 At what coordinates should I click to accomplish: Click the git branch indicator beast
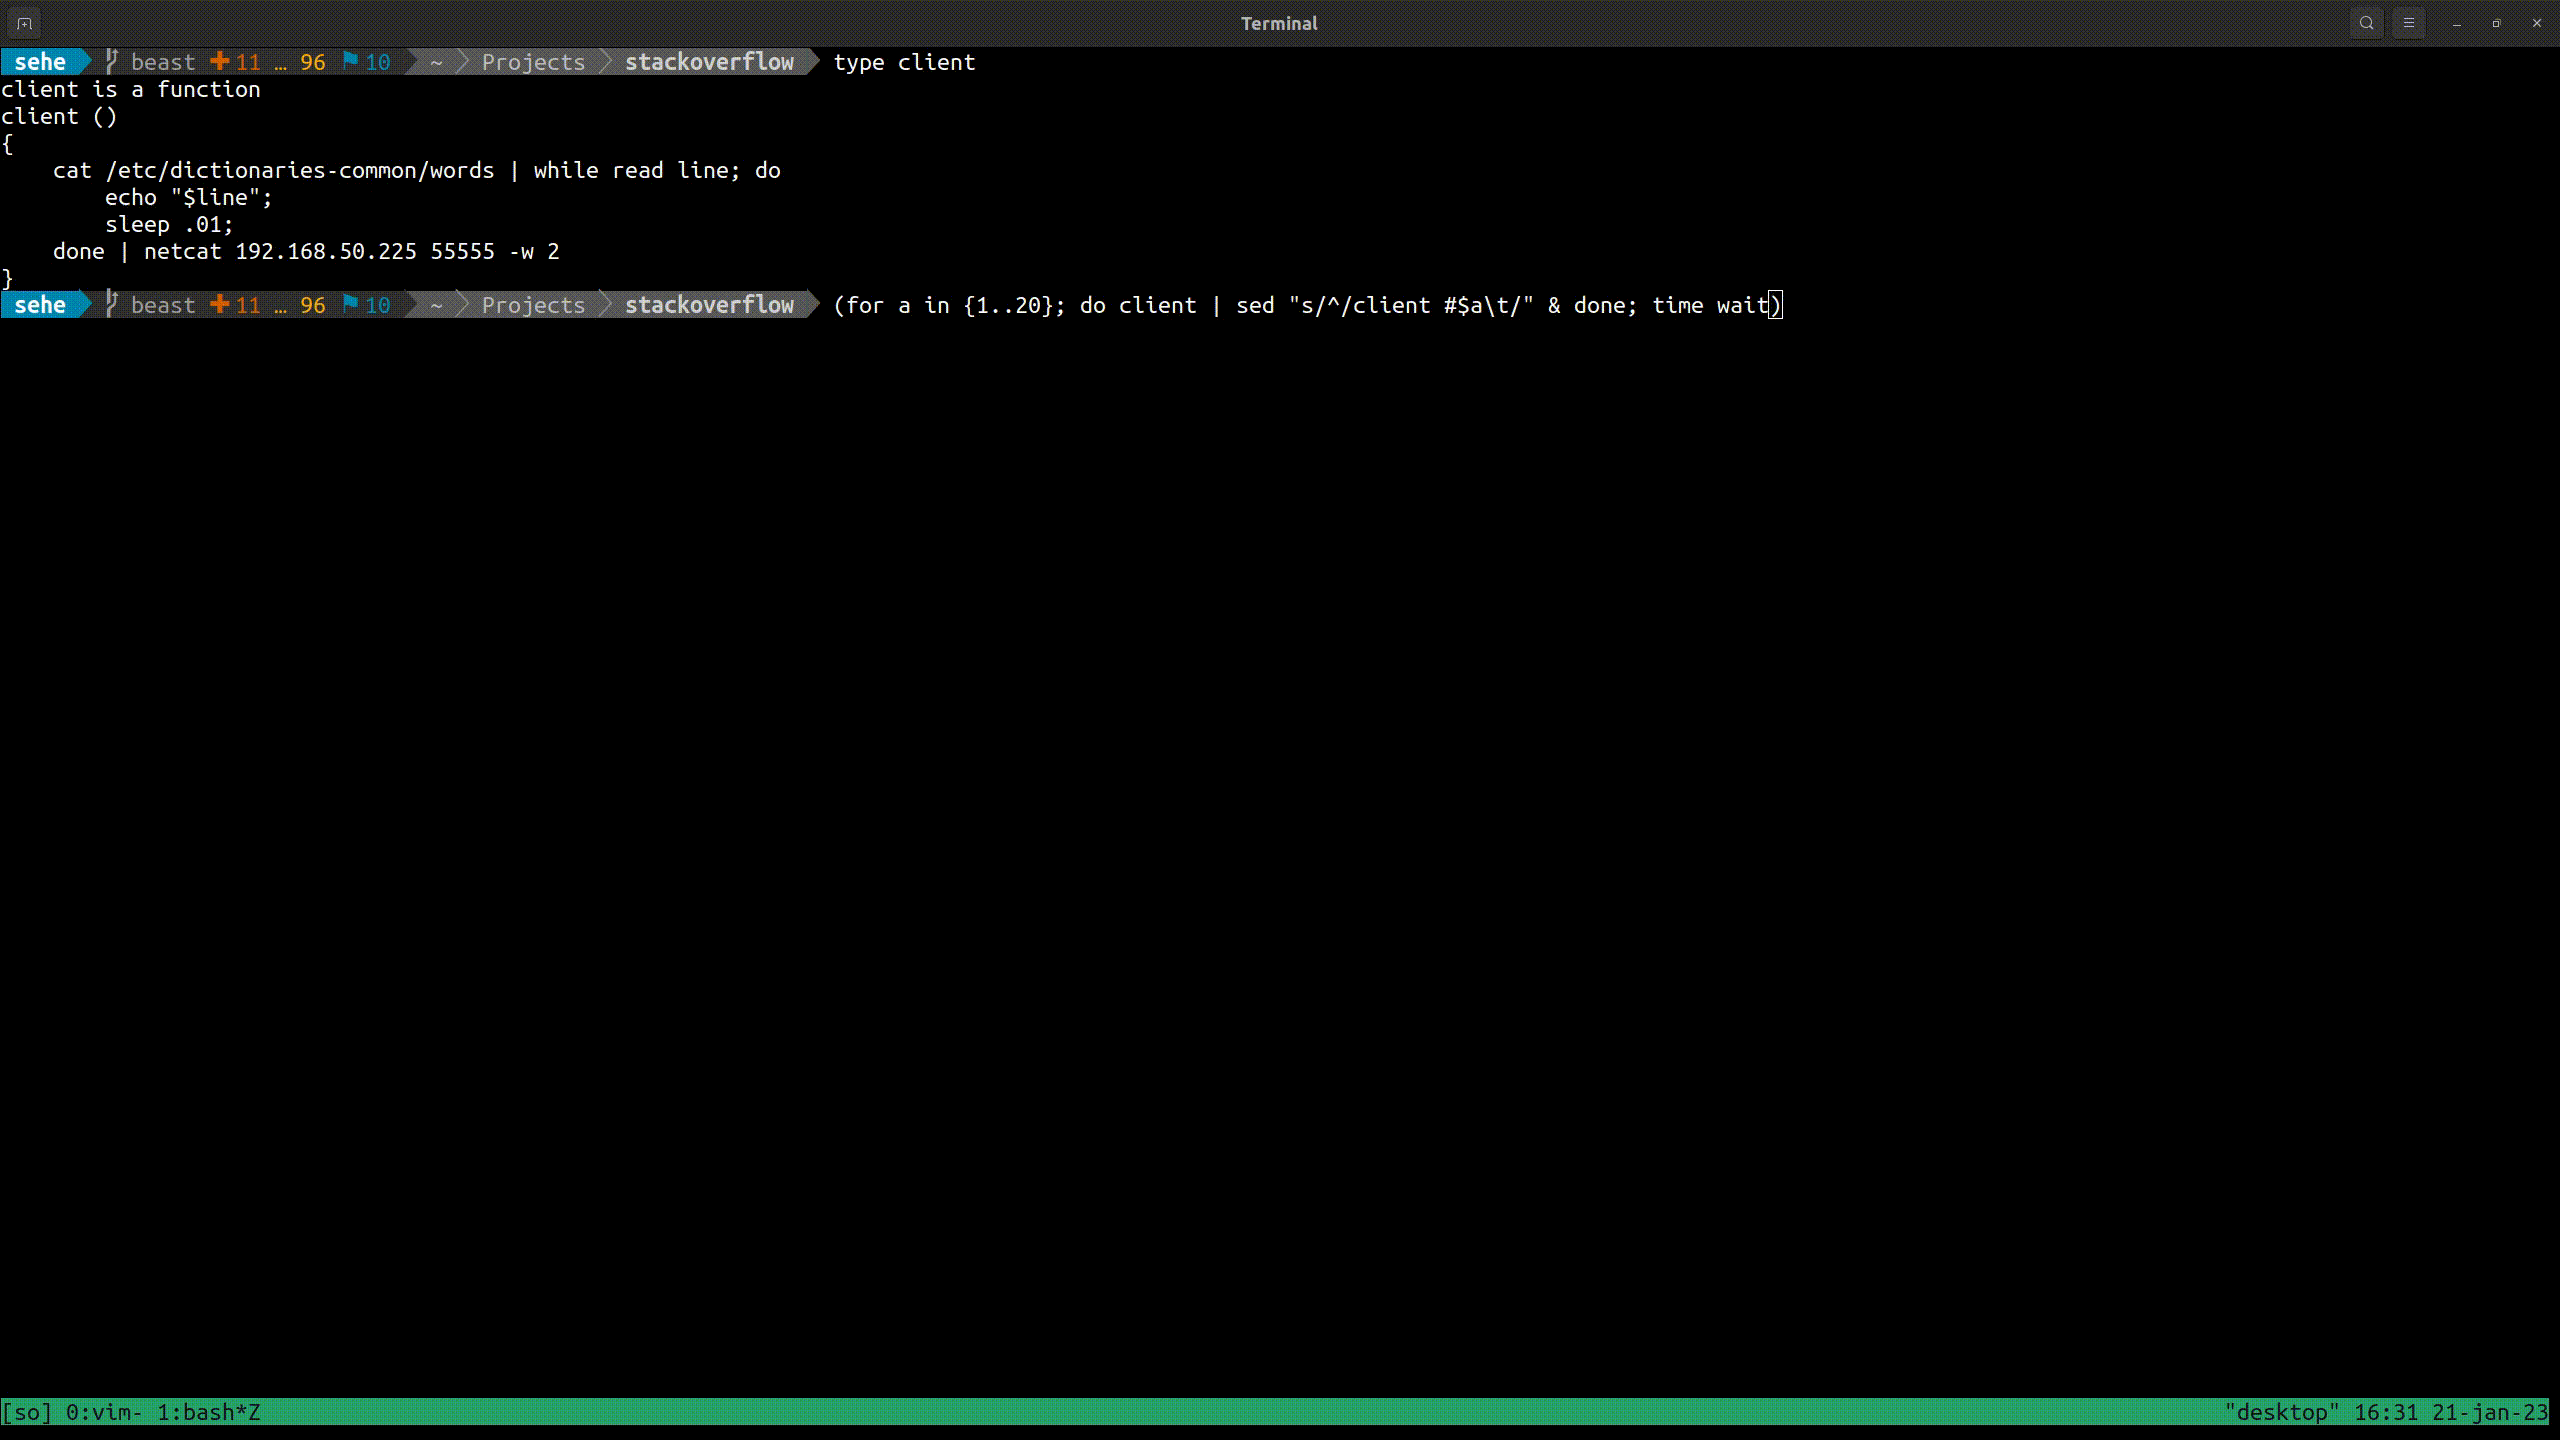[162, 62]
